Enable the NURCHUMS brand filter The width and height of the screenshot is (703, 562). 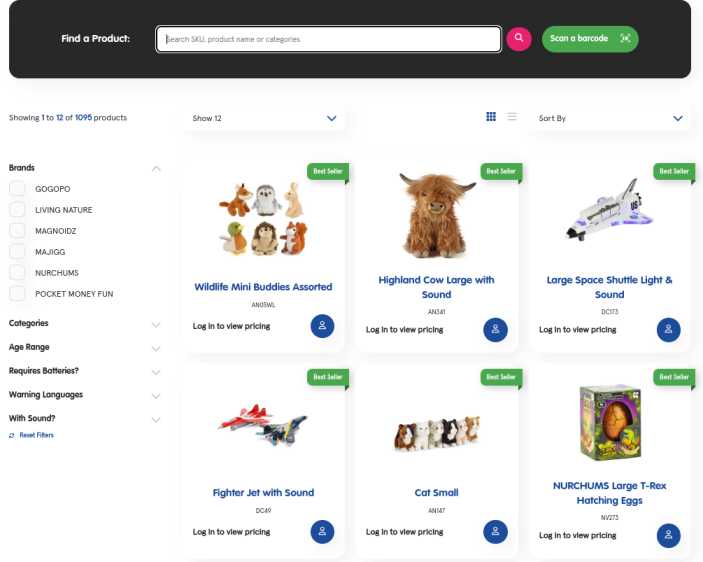point(17,273)
